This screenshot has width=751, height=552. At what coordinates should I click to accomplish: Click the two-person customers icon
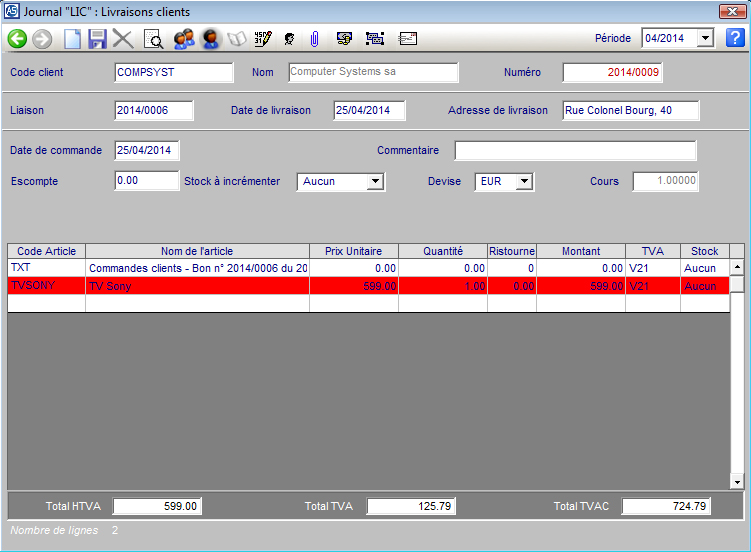183,39
